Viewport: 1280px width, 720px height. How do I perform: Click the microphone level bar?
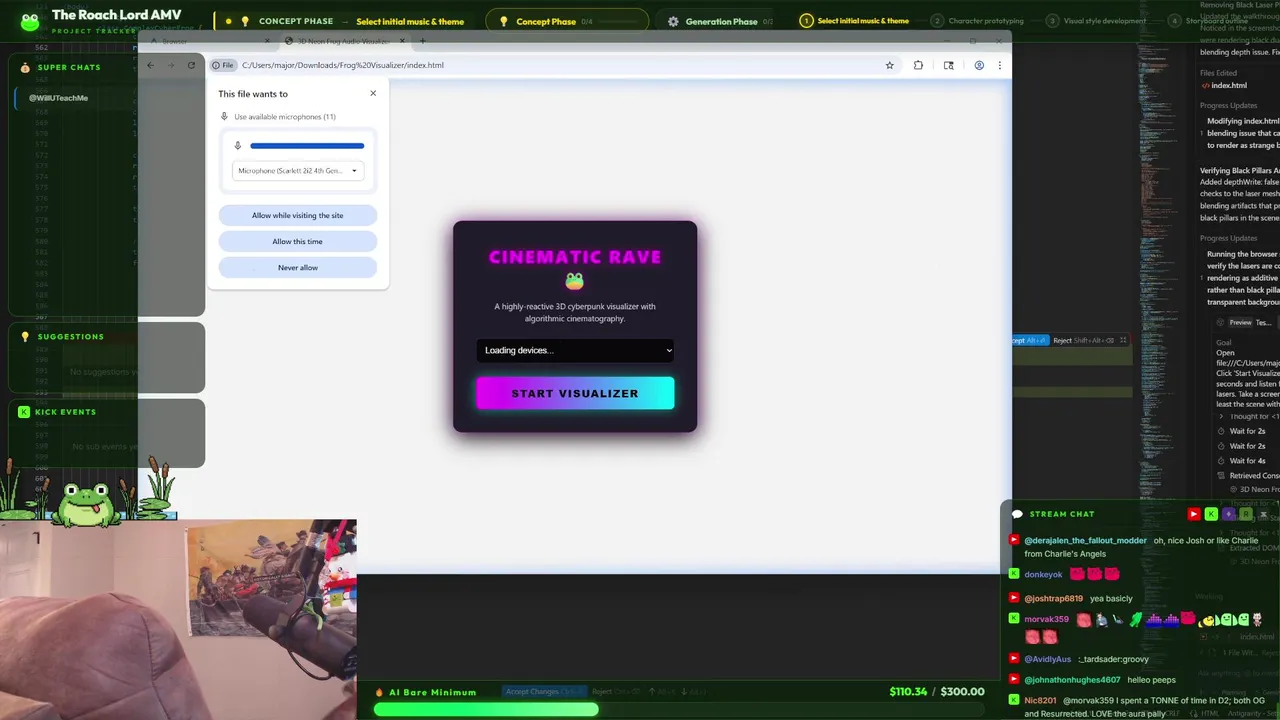(x=307, y=146)
